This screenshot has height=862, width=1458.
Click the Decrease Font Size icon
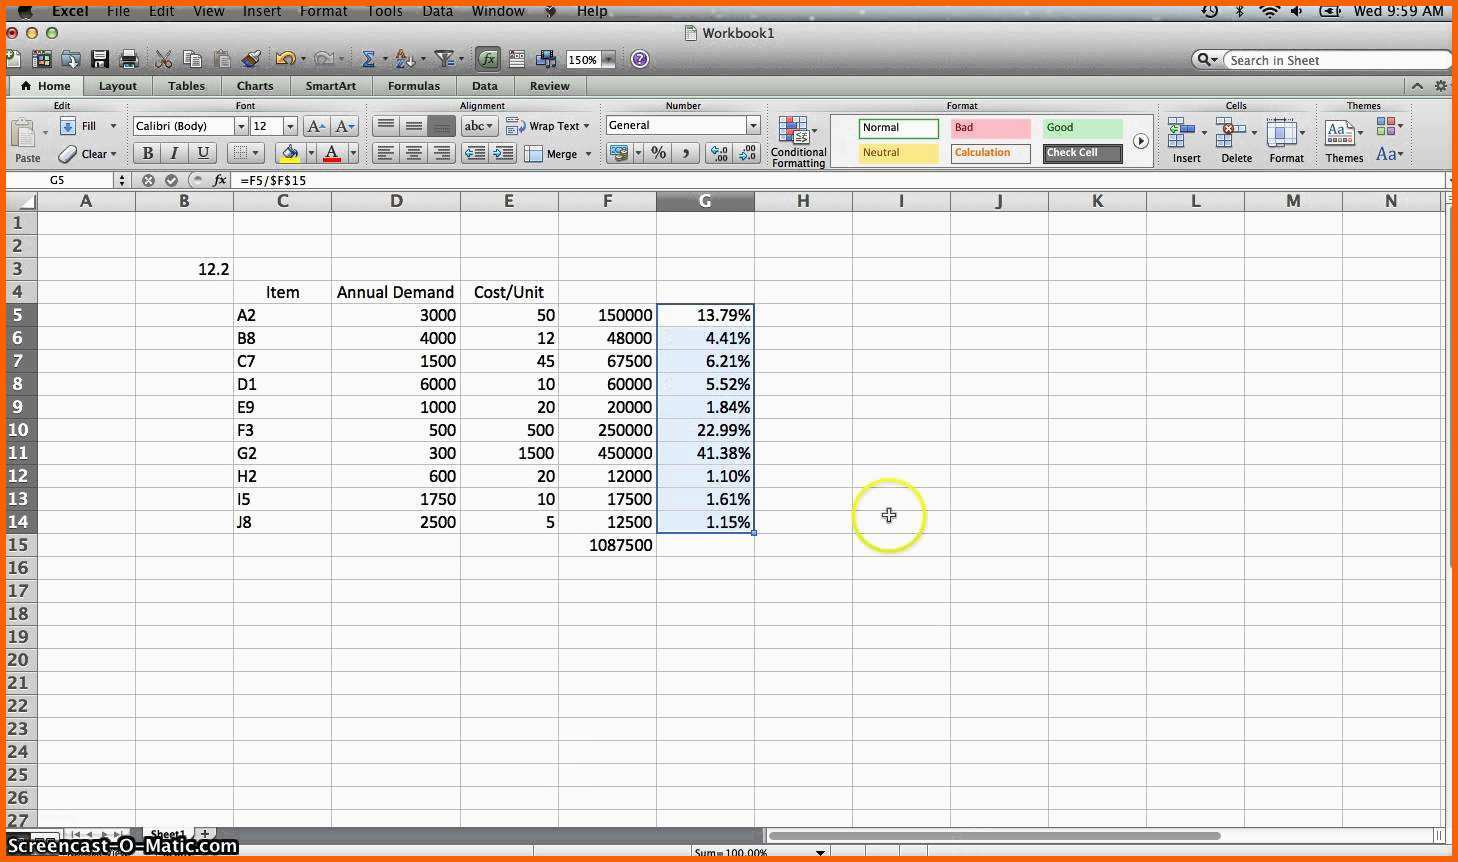344,126
